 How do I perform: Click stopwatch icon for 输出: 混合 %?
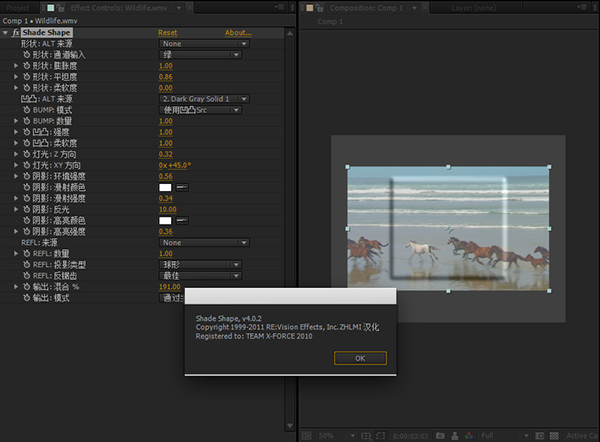pyautogui.click(x=26, y=287)
